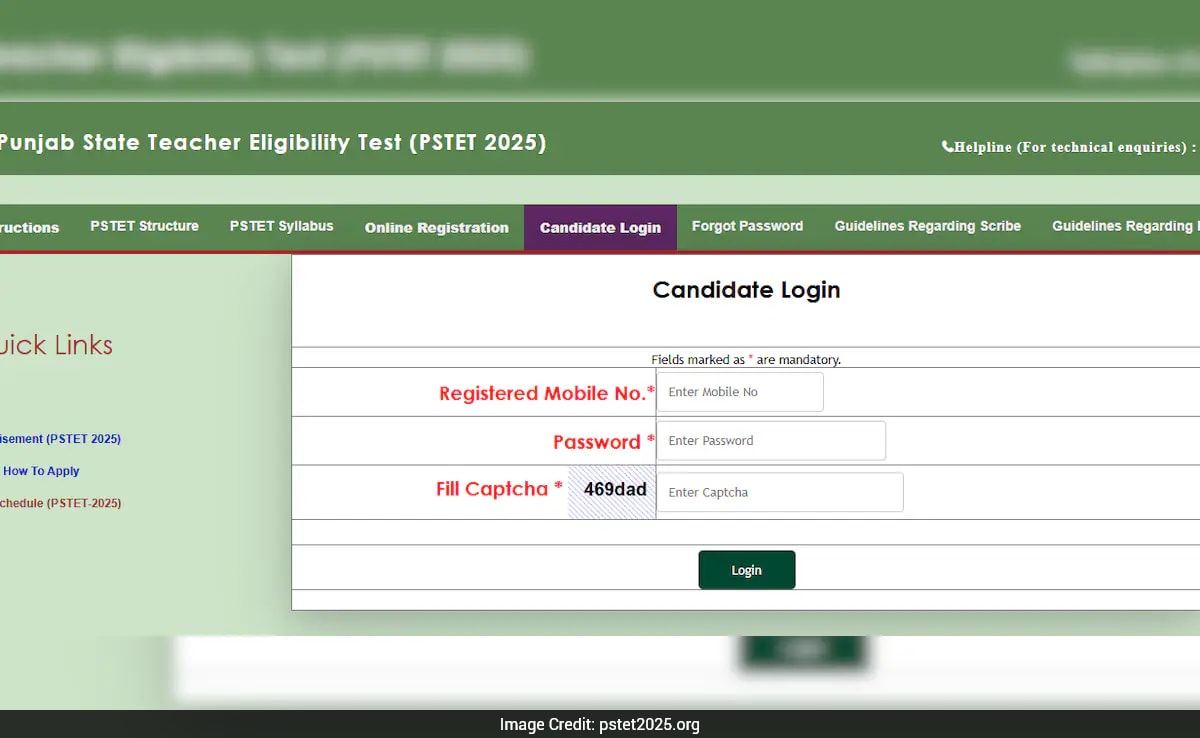This screenshot has height=738, width=1200.
Task: Click the helpline phone icon
Action: [947, 147]
